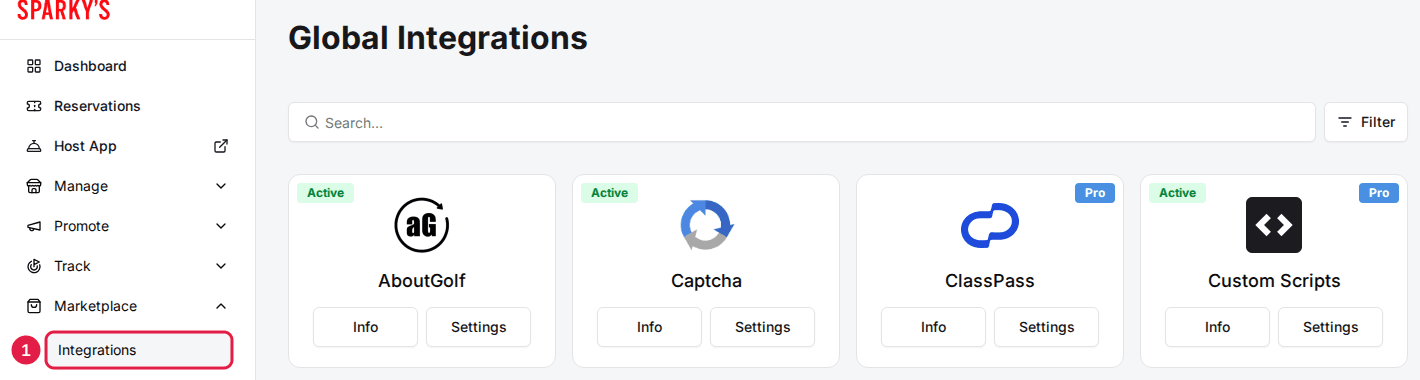Click Info on Captcha card
The height and width of the screenshot is (380, 1420).
coord(649,327)
